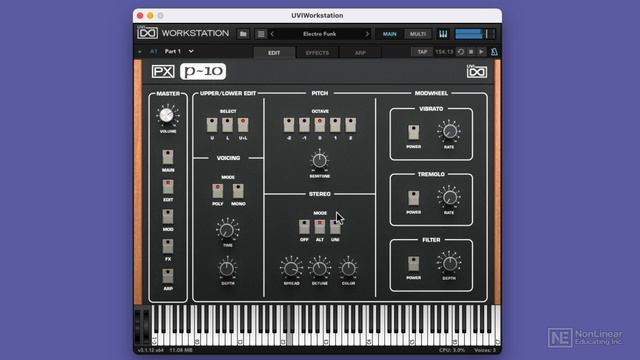Set stereo mode to ALT
The width and height of the screenshot is (640, 360).
click(320, 227)
